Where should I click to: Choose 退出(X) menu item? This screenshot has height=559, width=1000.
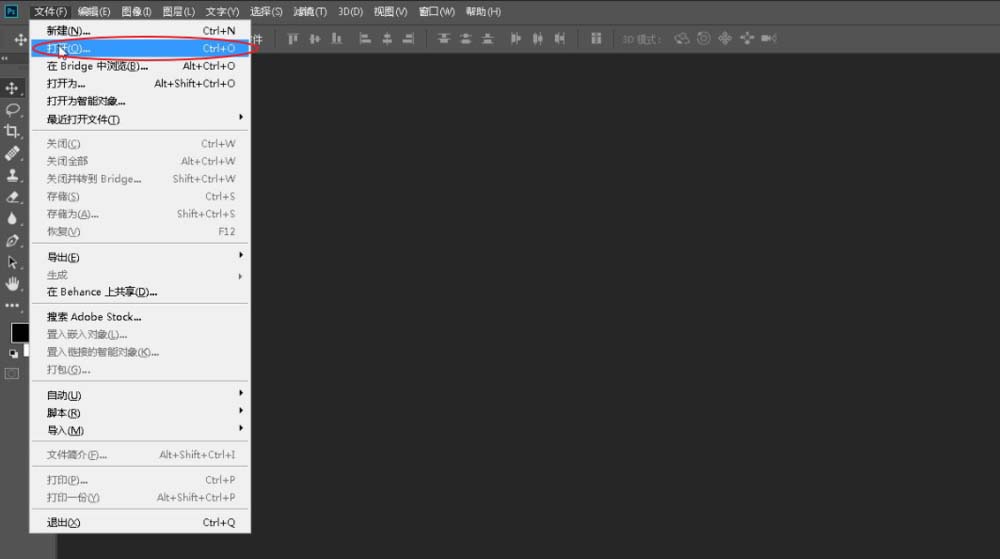[x=140, y=523]
